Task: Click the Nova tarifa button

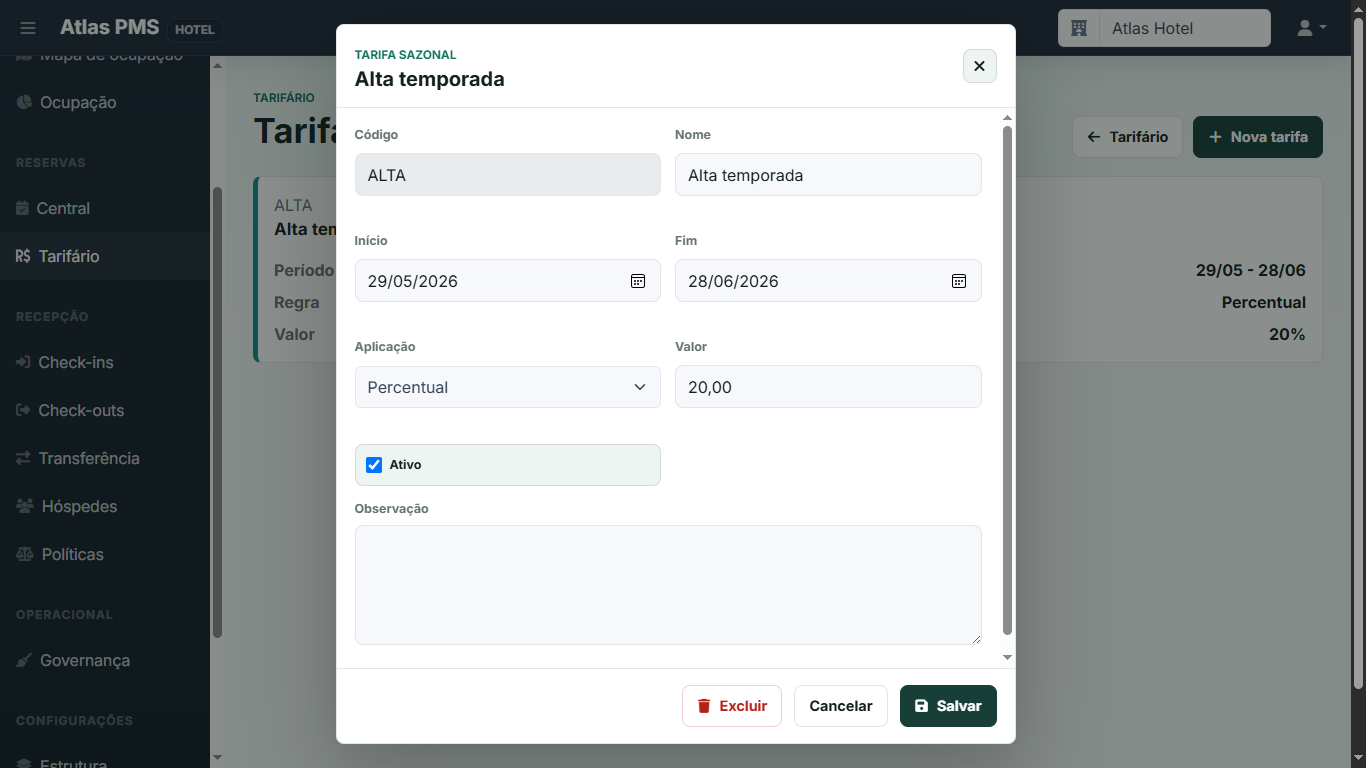Action: [1258, 137]
